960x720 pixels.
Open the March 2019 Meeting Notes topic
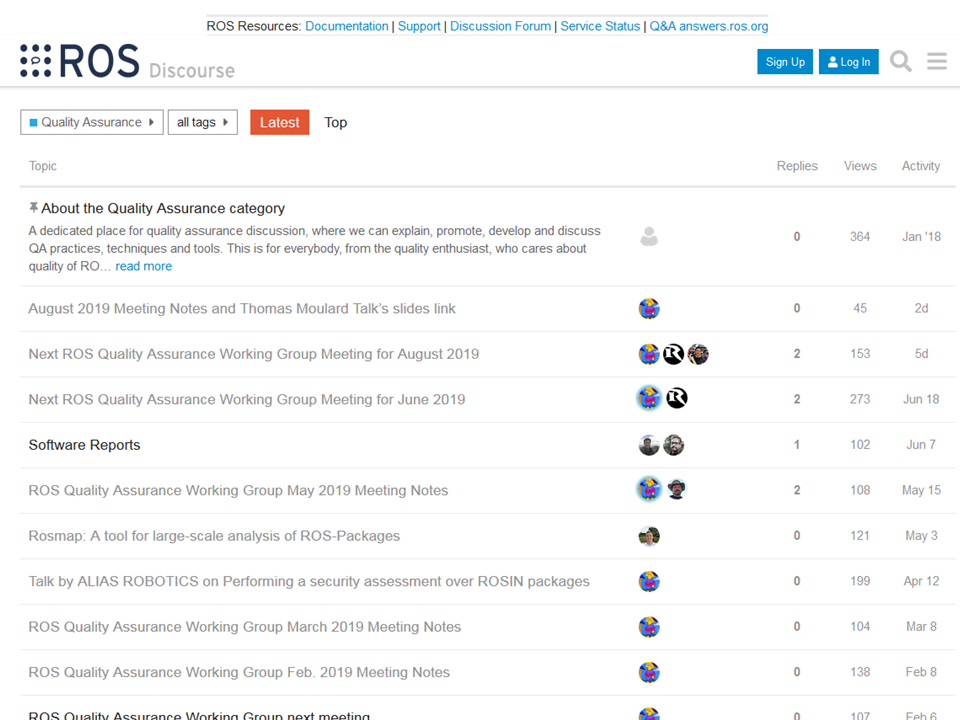(245, 627)
